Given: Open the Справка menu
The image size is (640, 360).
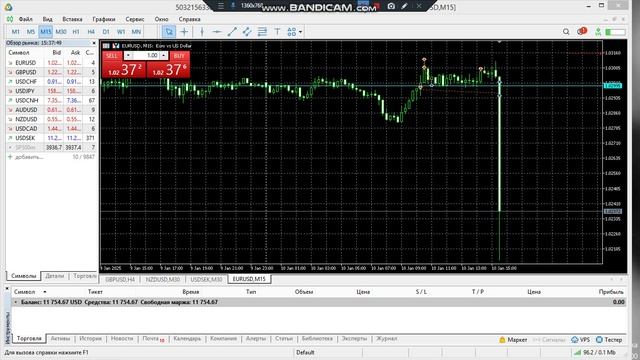Looking at the screenshot, I should [x=189, y=19].
